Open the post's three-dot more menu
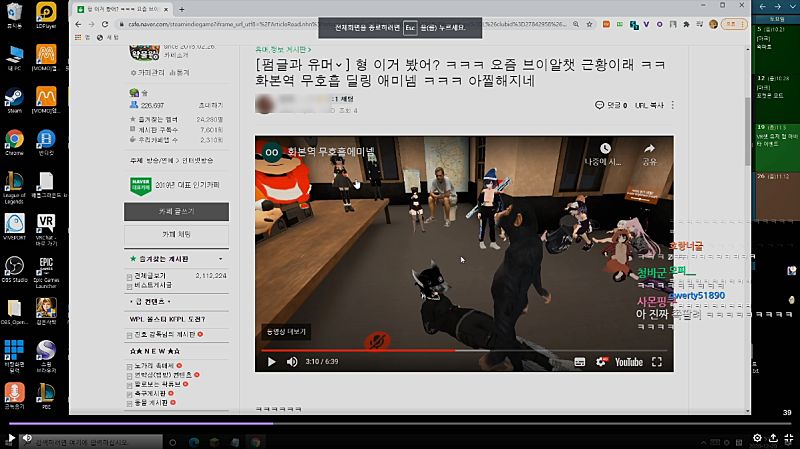 pos(672,105)
